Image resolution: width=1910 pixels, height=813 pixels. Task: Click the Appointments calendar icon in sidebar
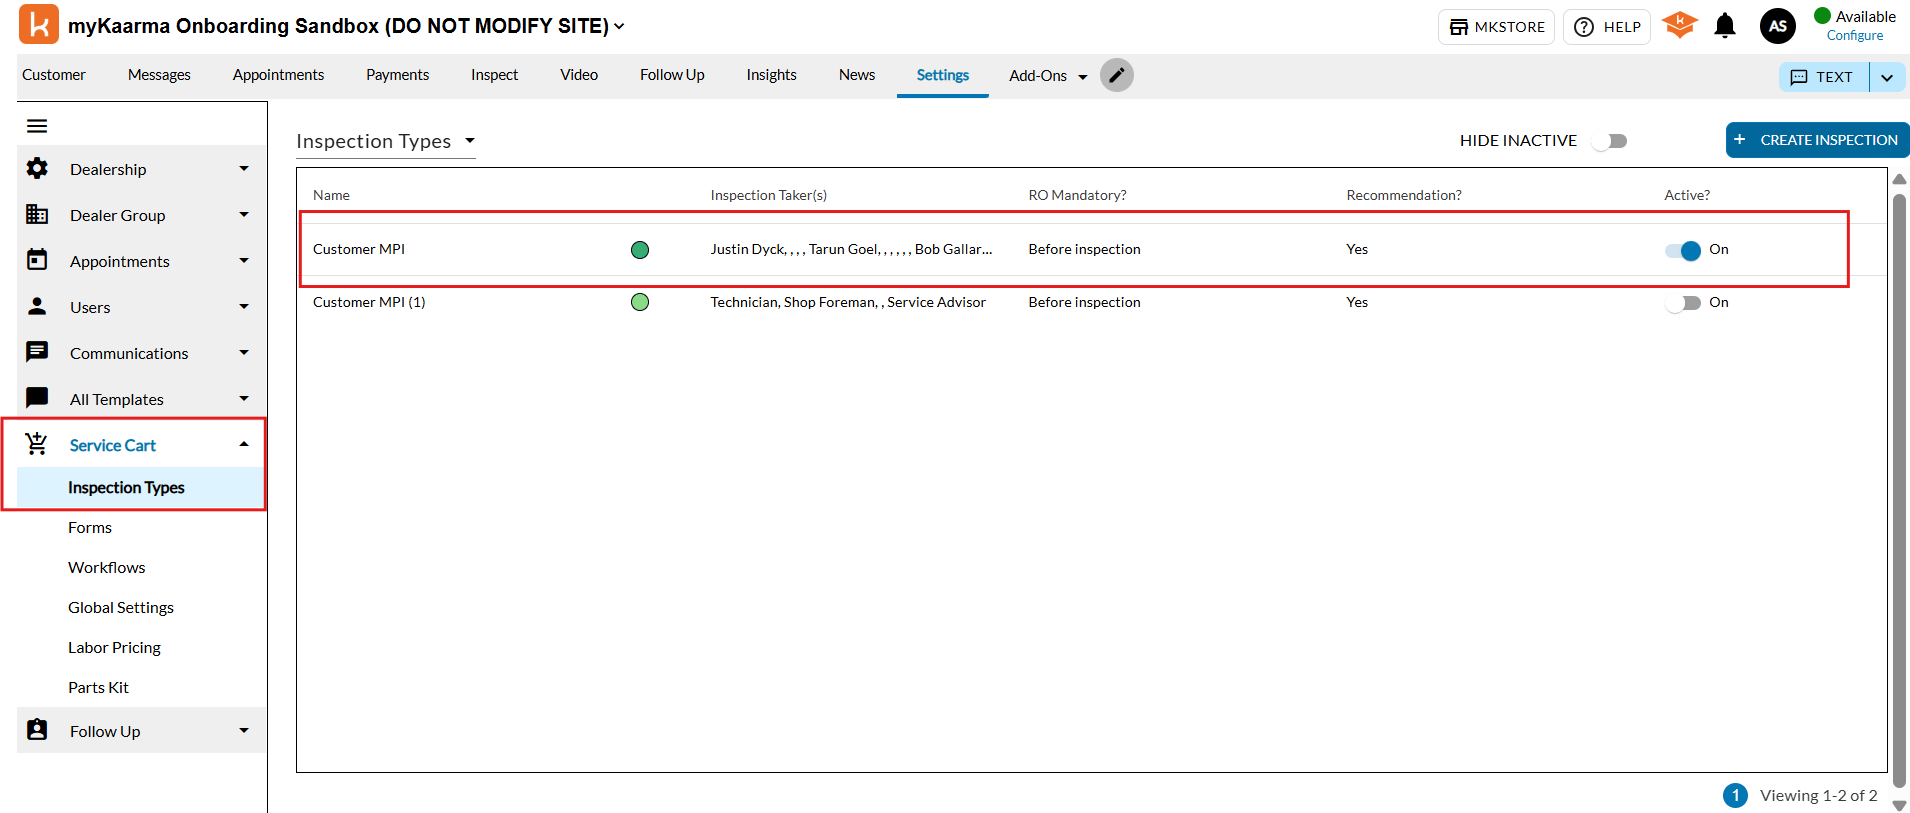(37, 260)
